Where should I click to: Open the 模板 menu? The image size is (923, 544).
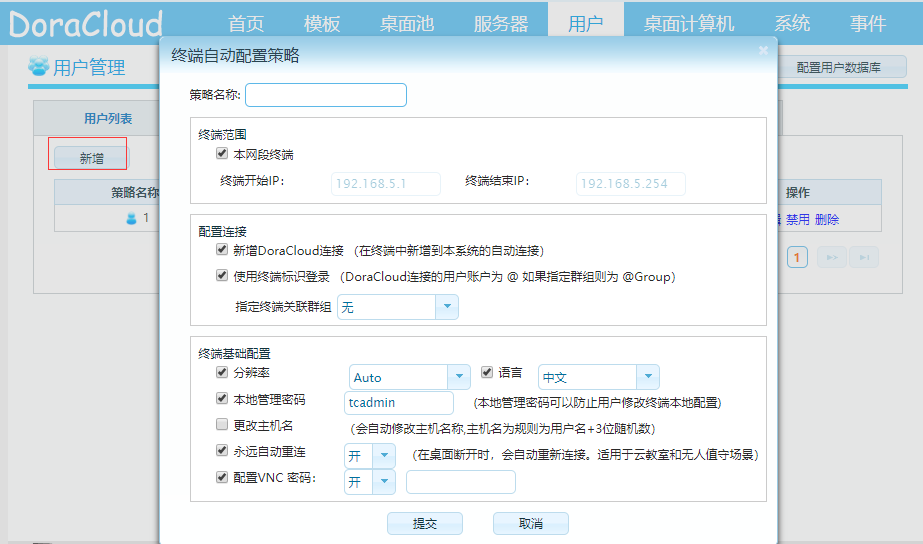tap(322, 24)
